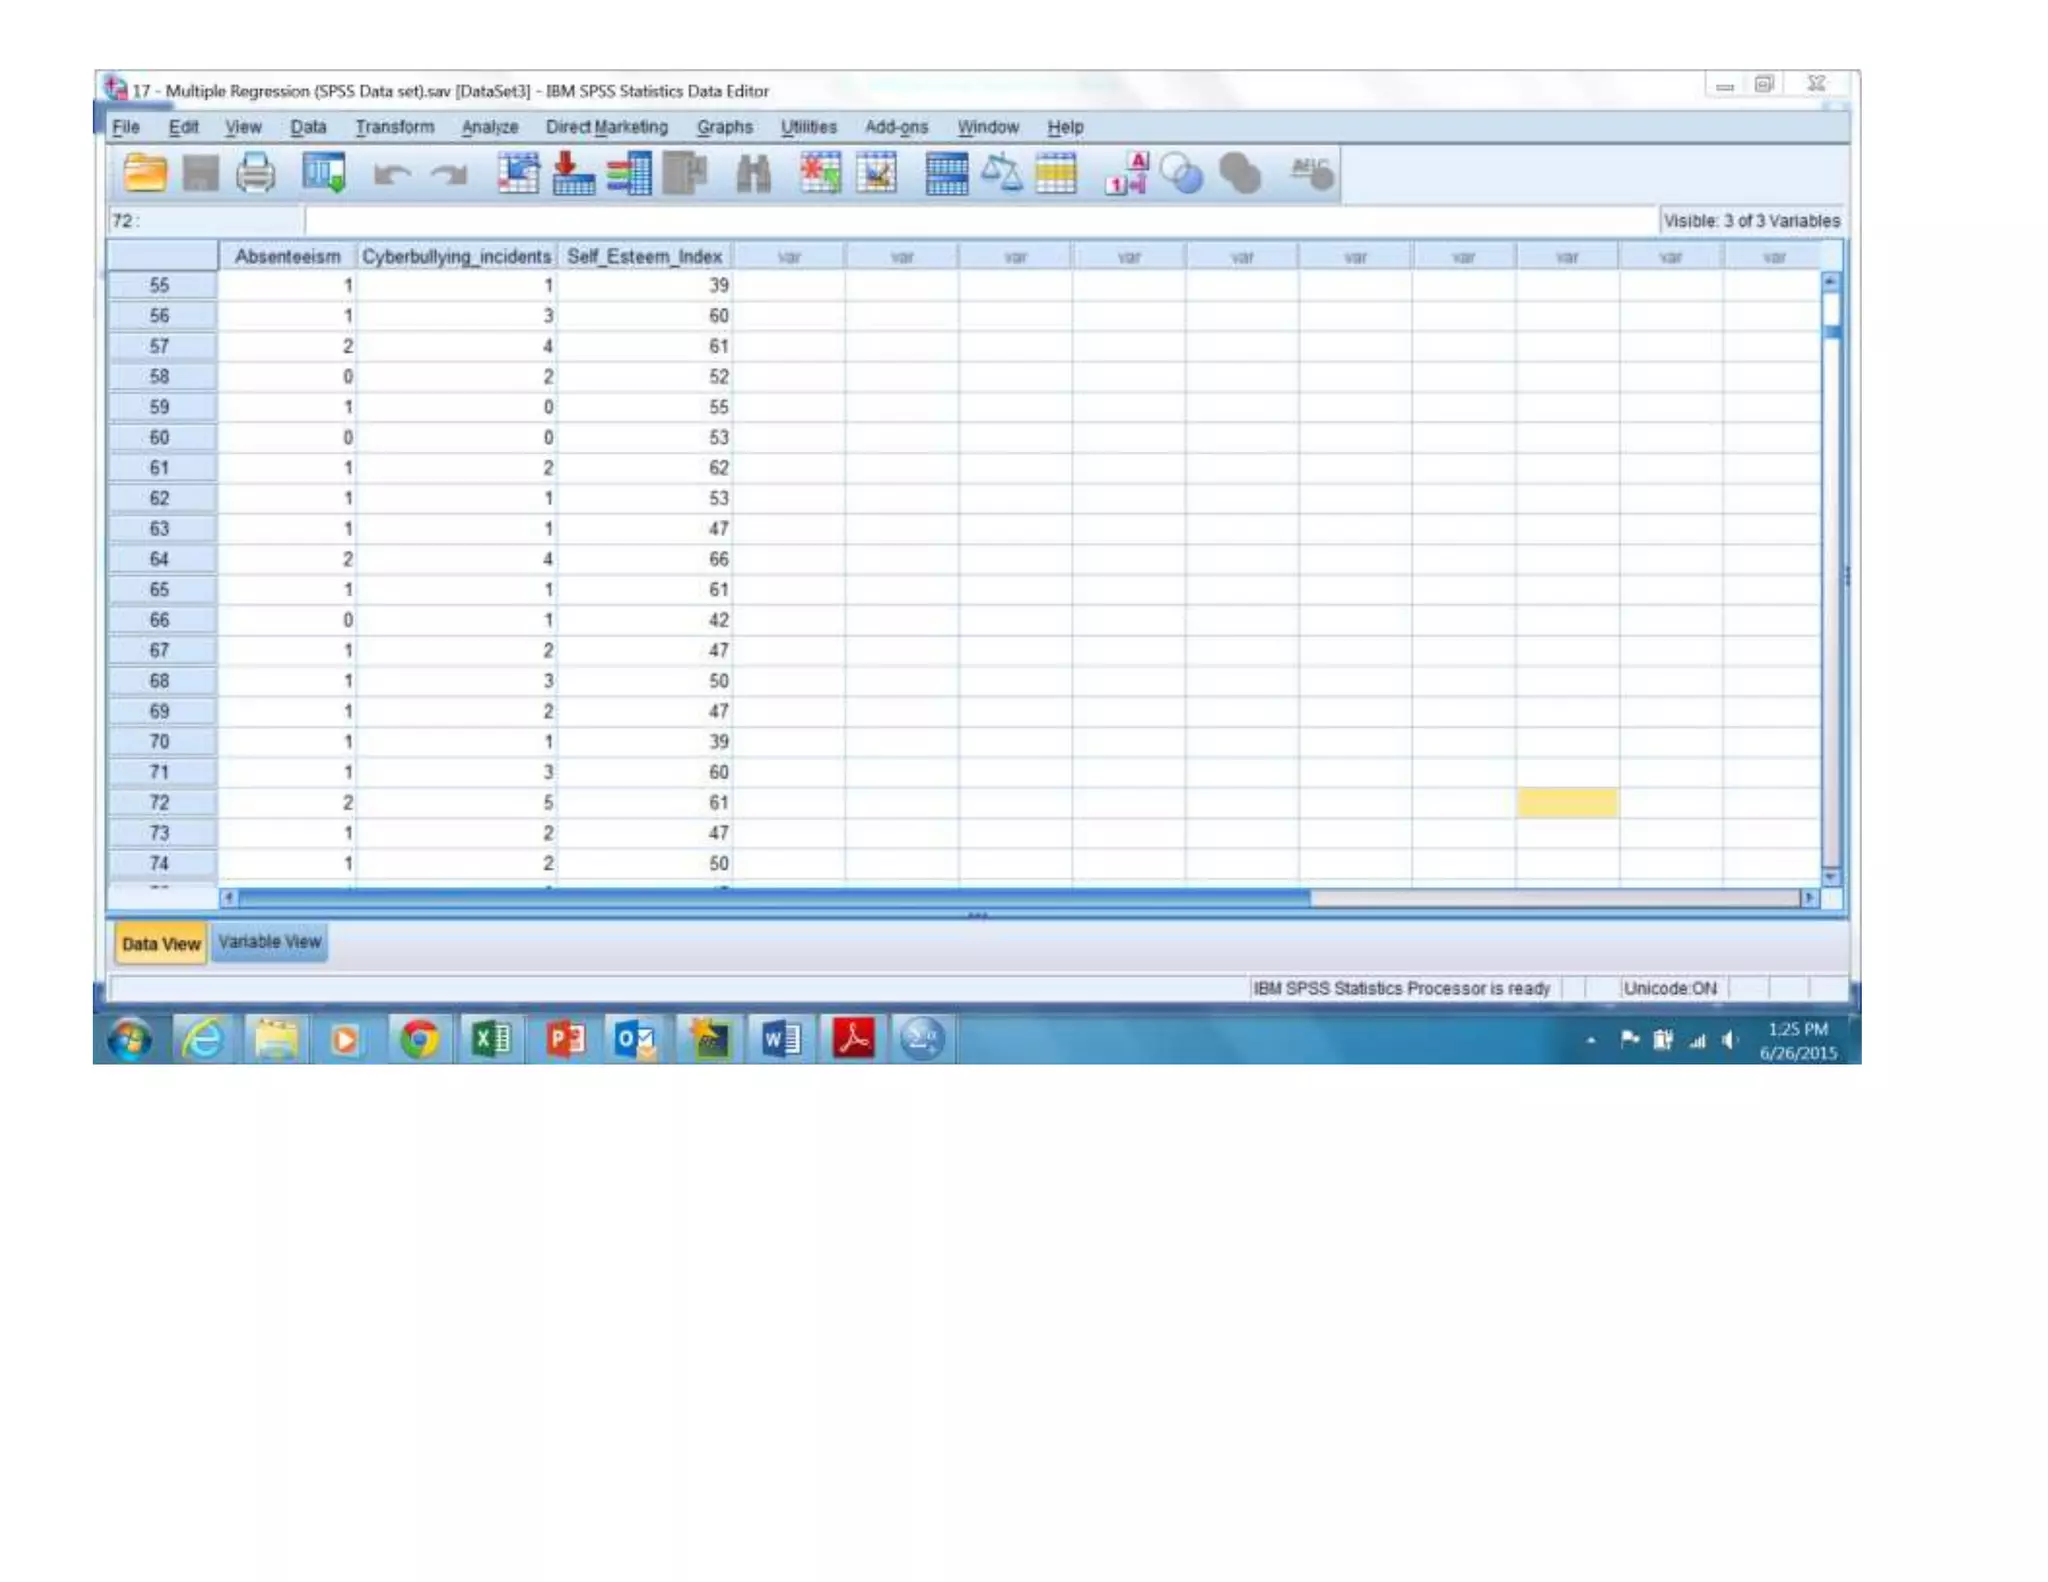The width and height of the screenshot is (2048, 1582).
Task: Click the Print toolbar icon
Action: point(256,174)
